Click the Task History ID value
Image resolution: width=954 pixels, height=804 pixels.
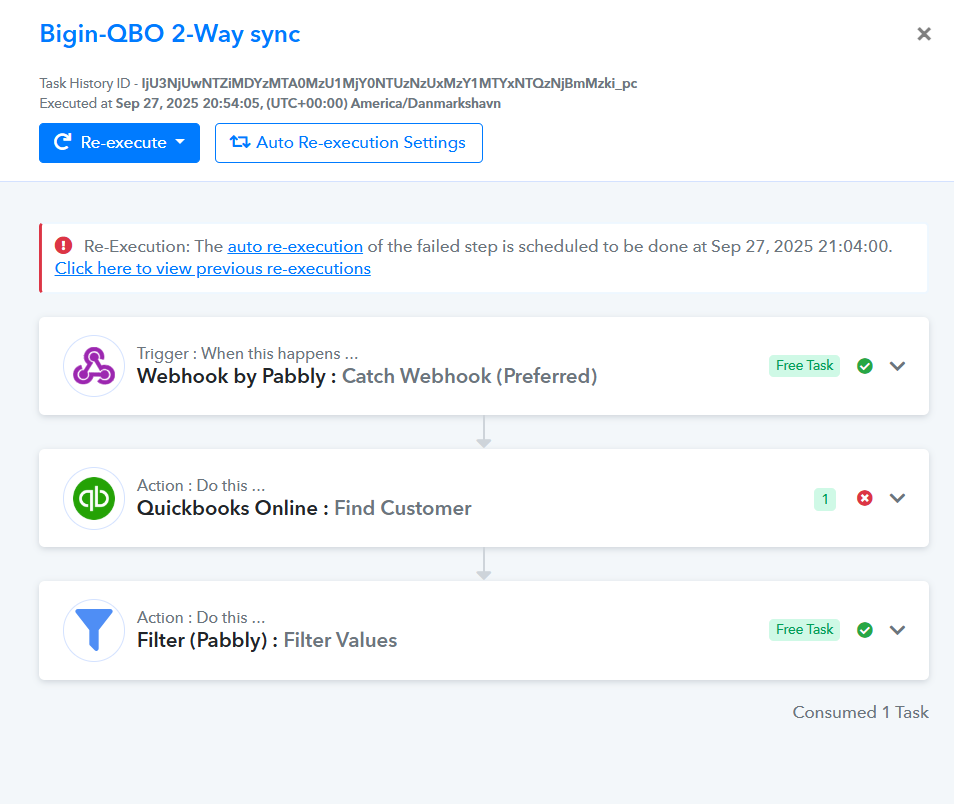(x=389, y=83)
